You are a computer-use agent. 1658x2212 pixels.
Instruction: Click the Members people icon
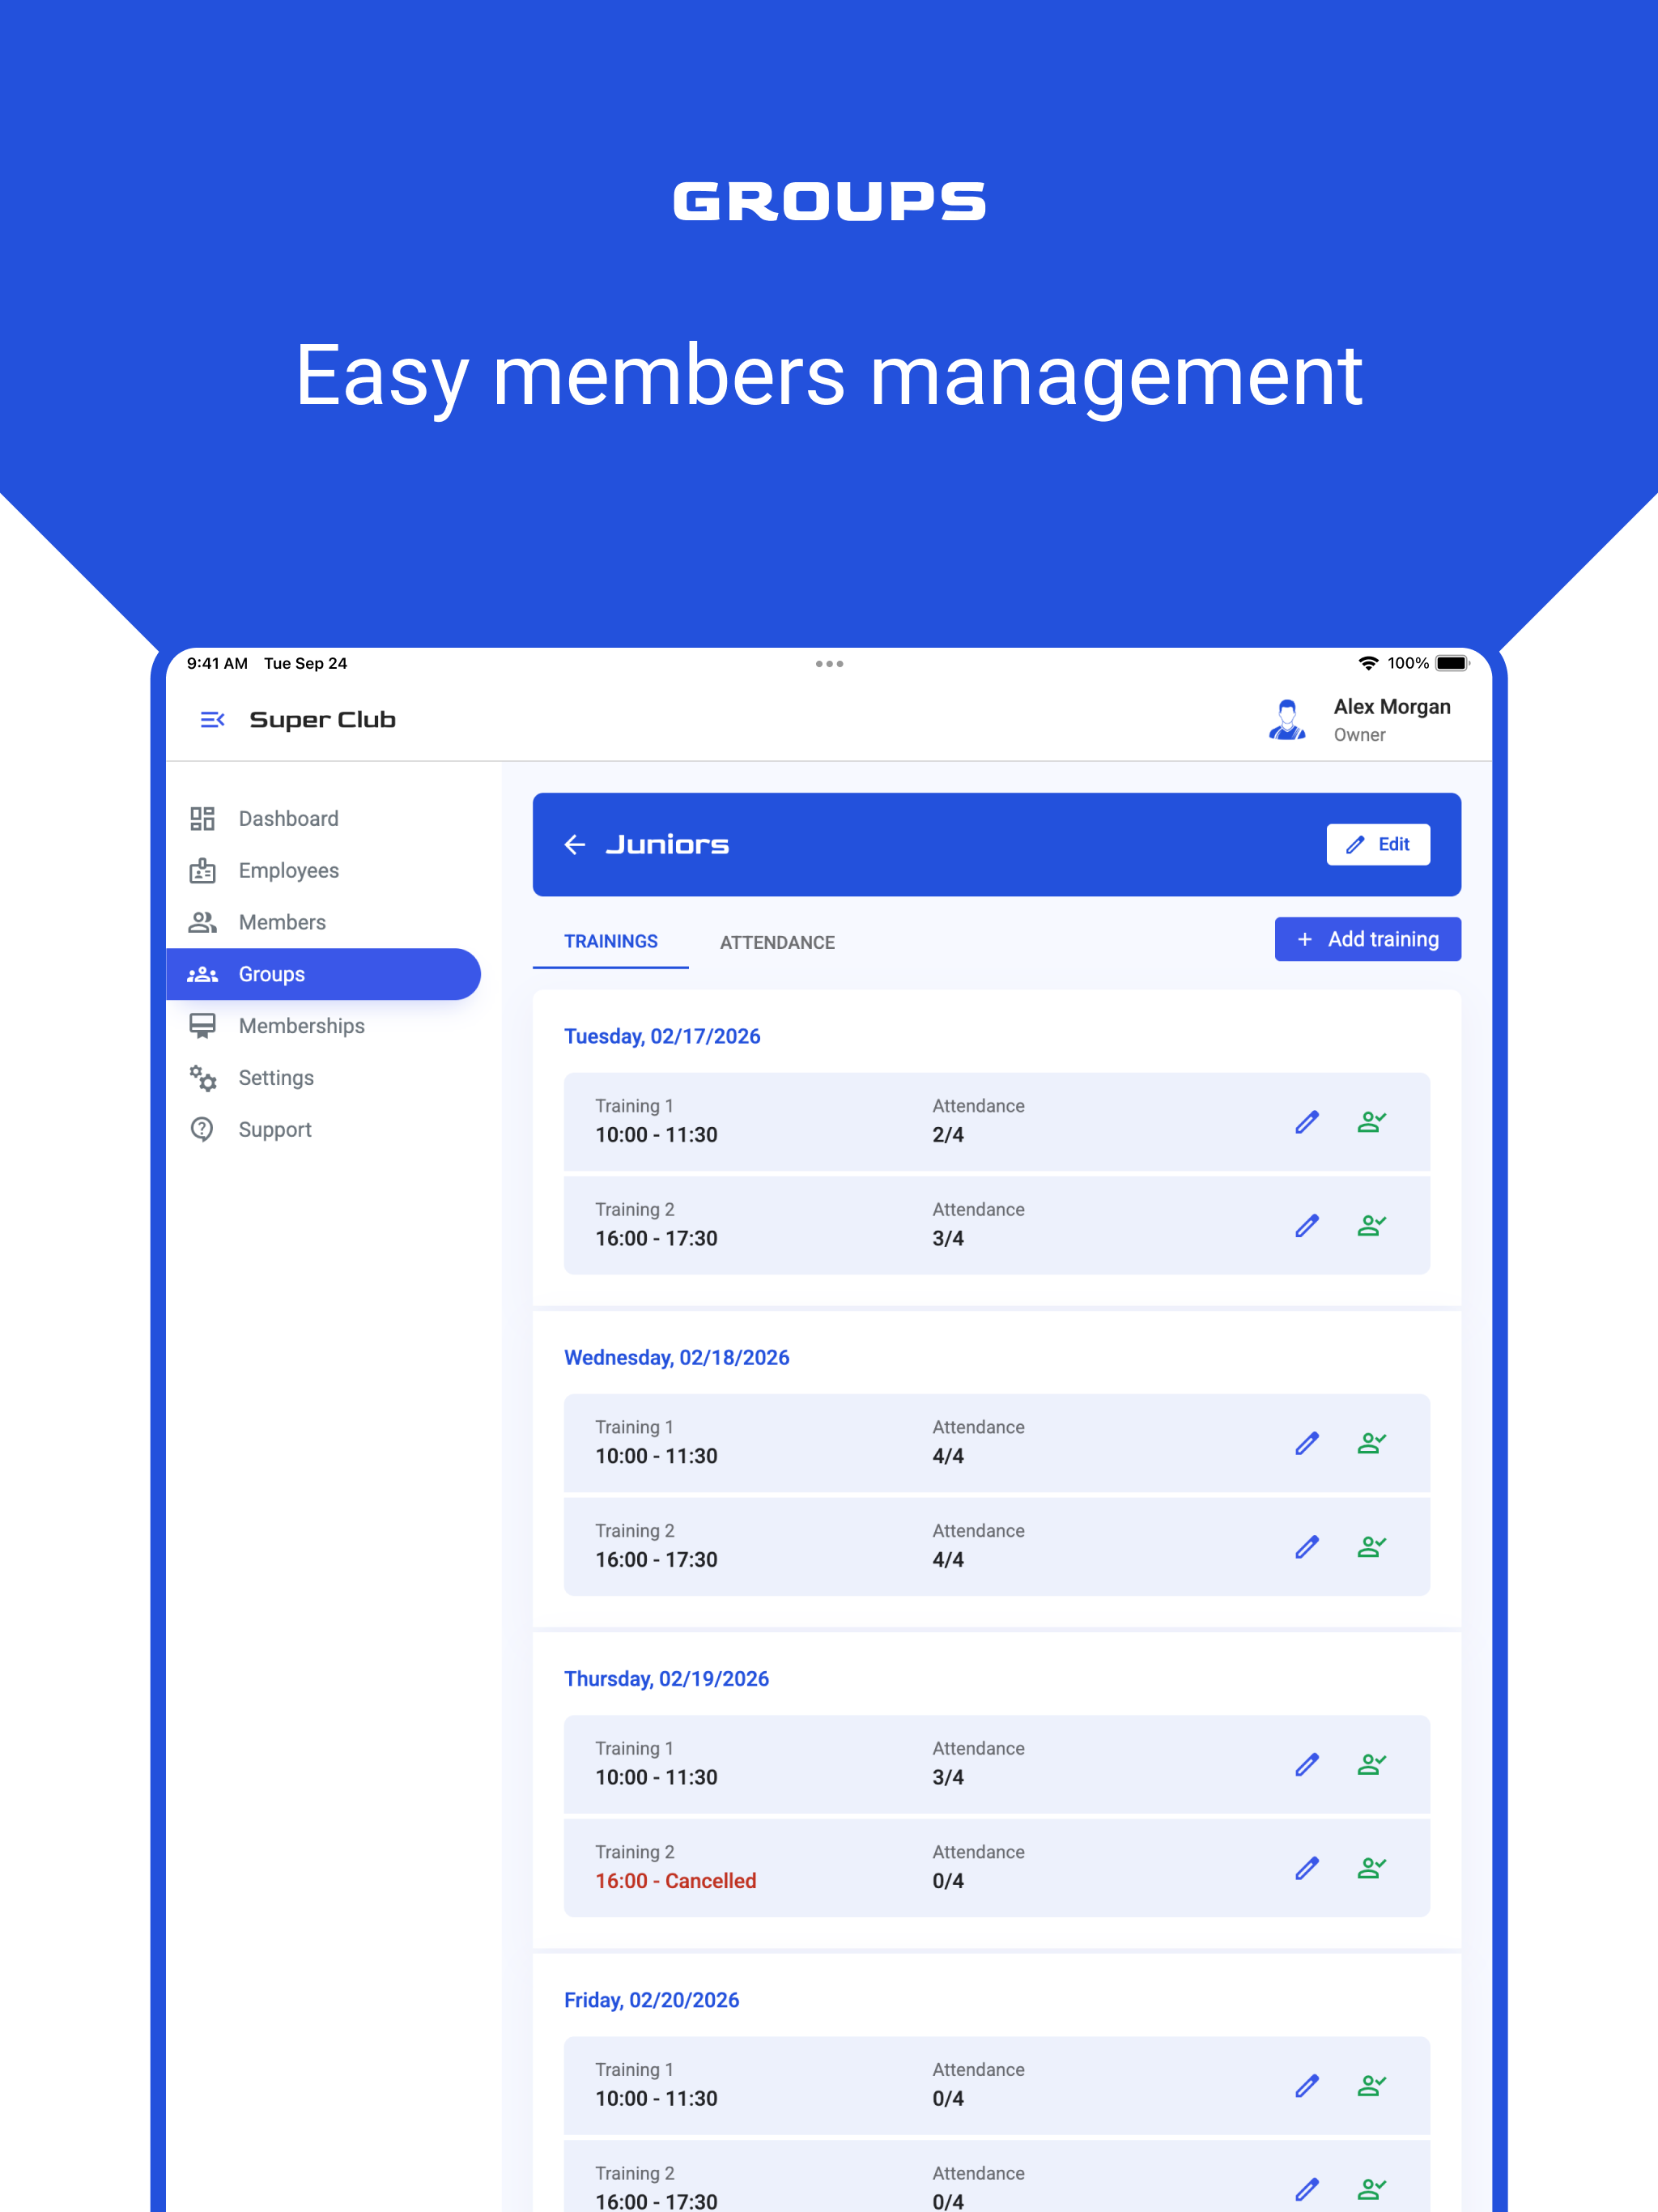202,922
